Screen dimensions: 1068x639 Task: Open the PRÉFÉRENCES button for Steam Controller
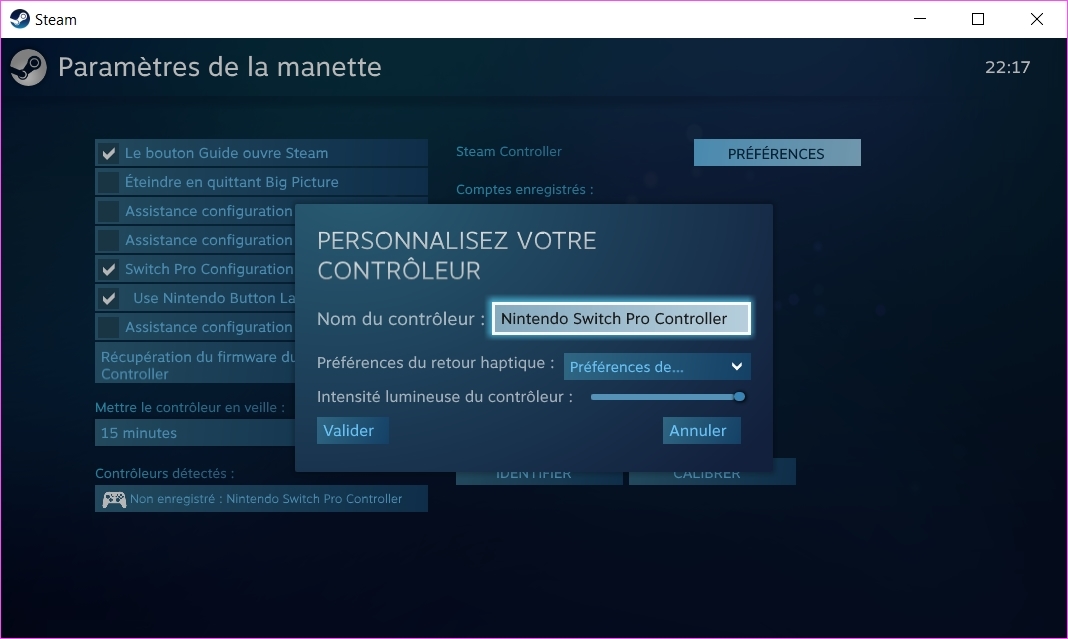(776, 153)
